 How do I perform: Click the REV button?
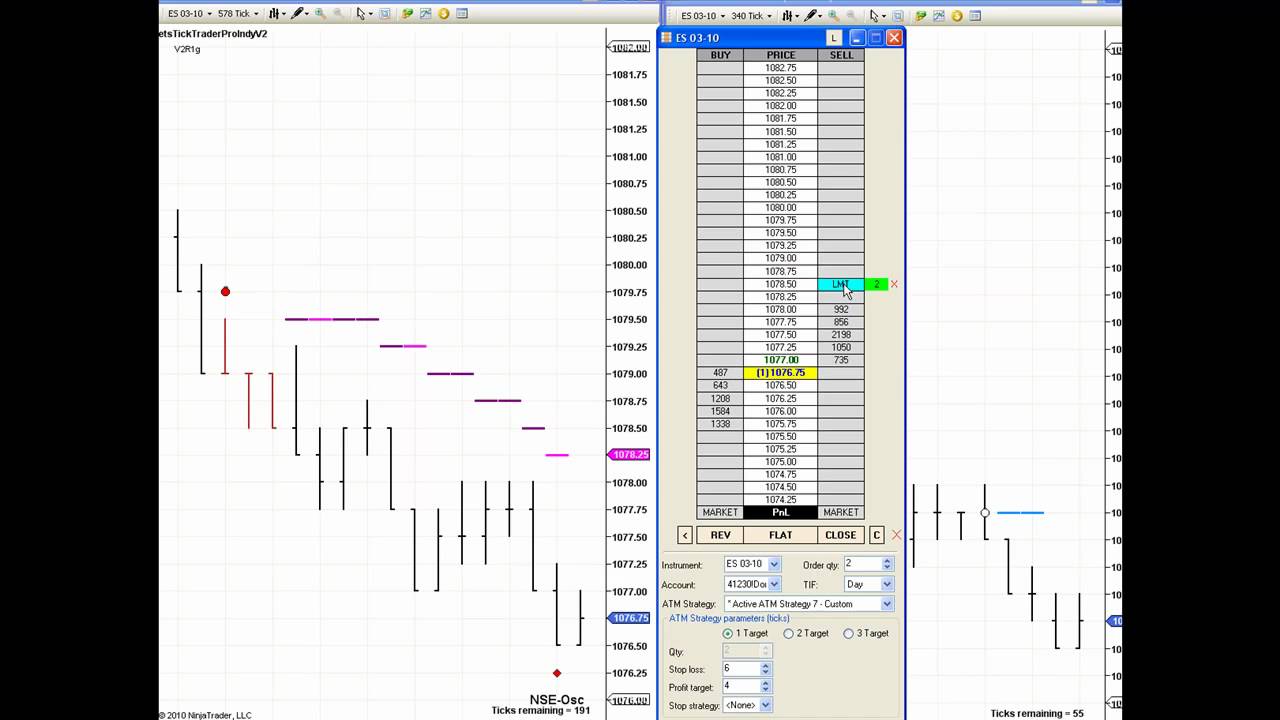(x=720, y=535)
